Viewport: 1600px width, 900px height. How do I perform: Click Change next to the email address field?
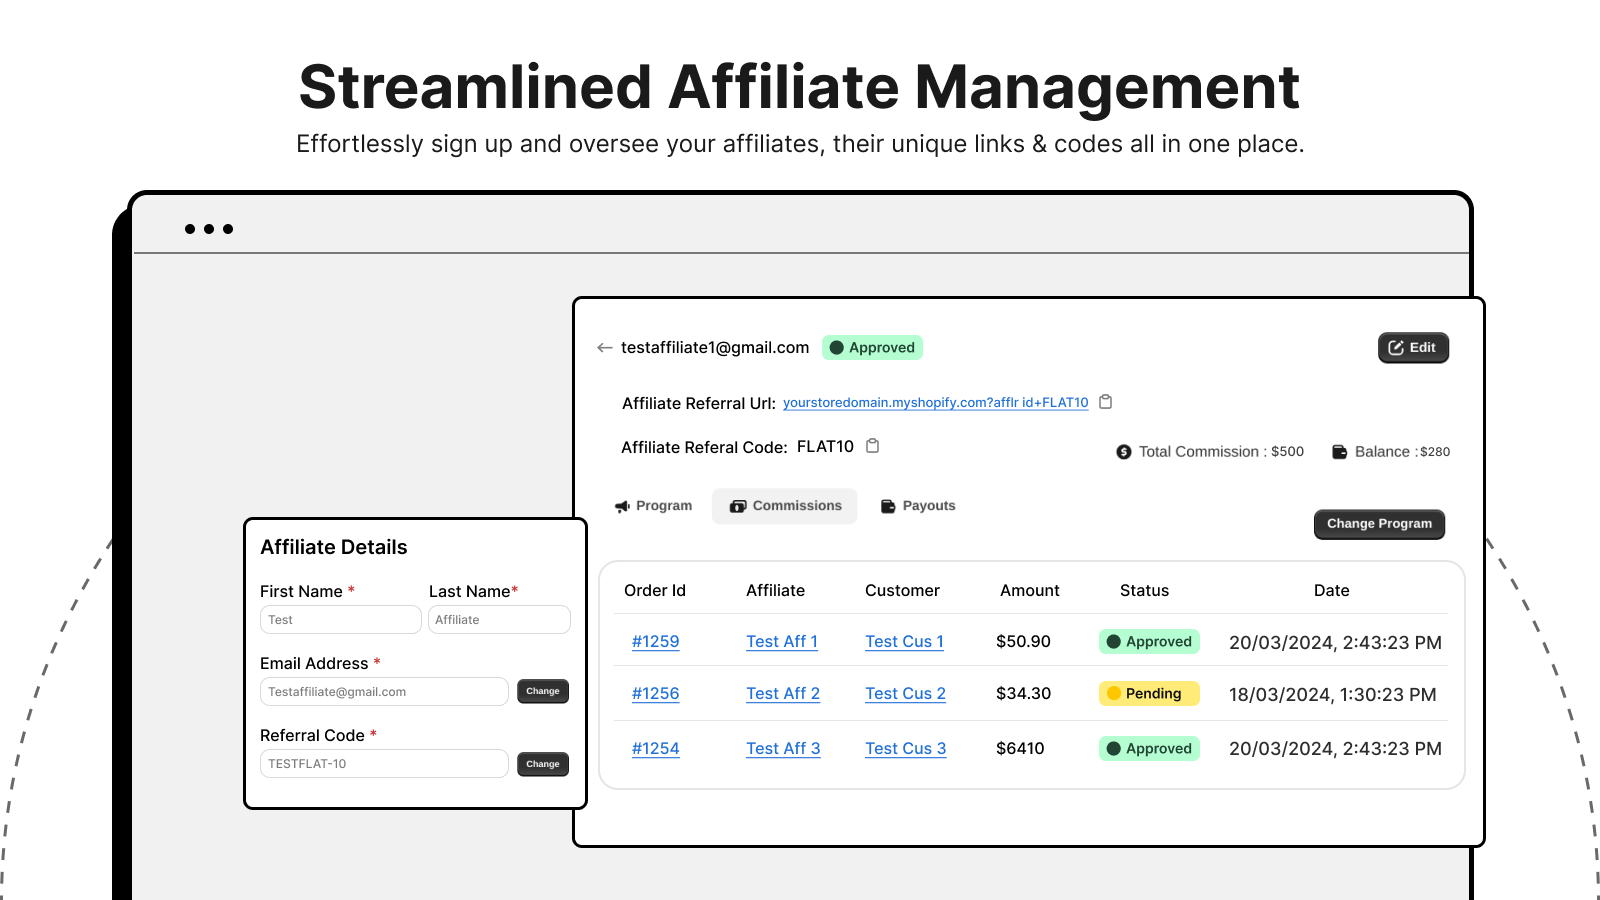click(x=542, y=691)
